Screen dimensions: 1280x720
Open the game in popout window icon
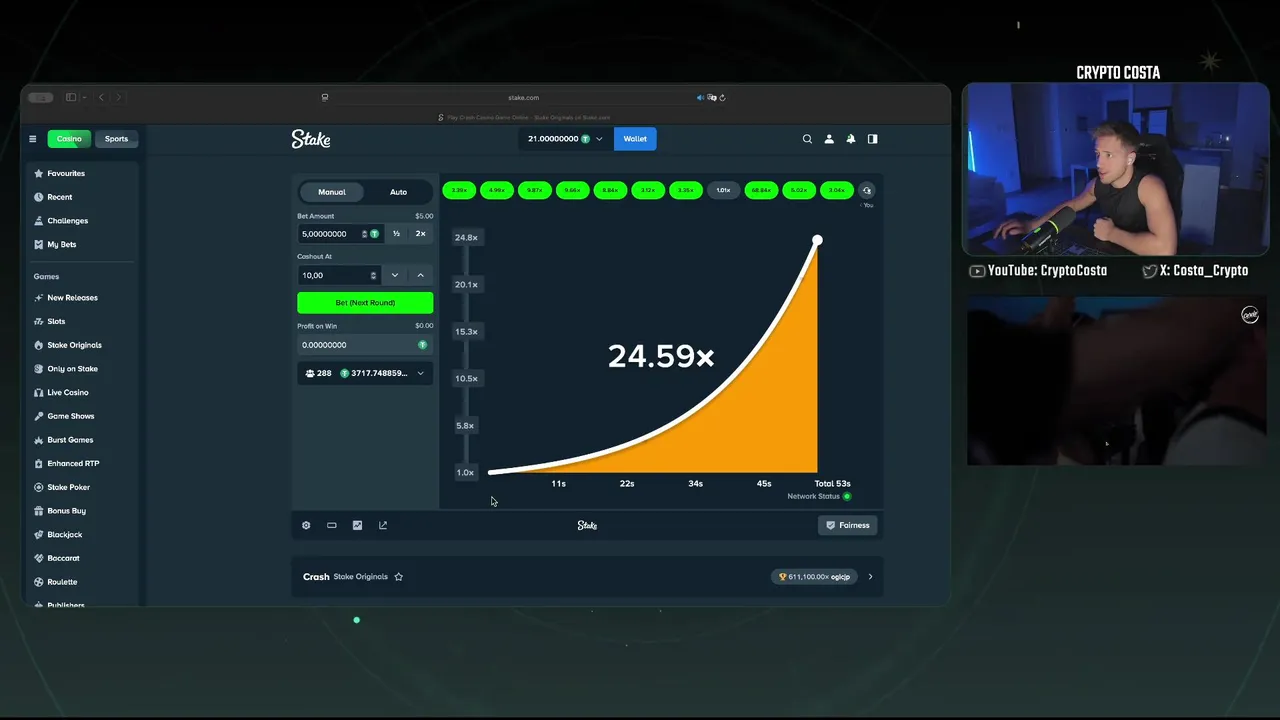click(x=383, y=525)
